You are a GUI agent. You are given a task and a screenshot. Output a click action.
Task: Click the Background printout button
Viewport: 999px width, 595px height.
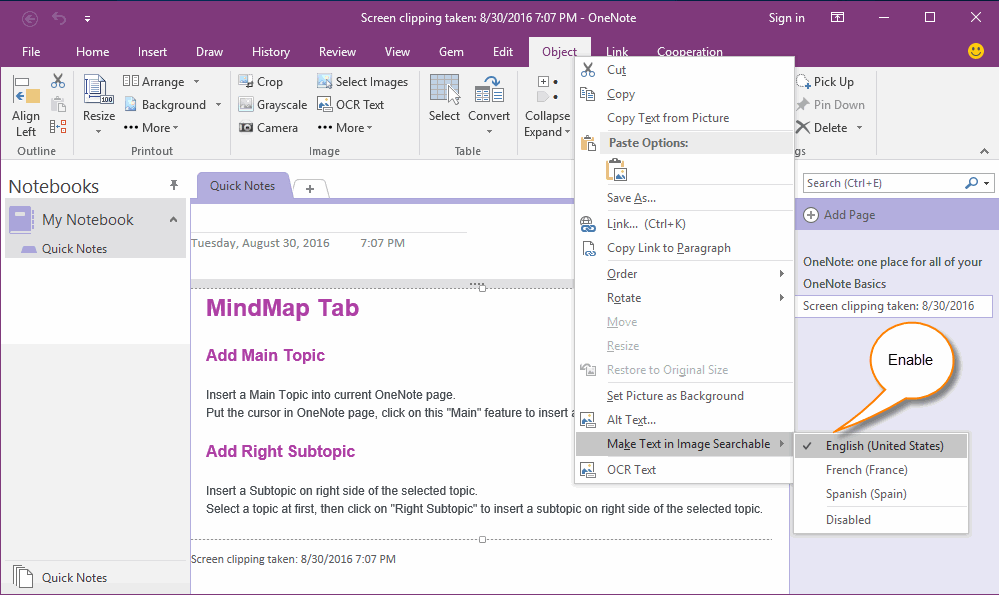[x=166, y=104]
